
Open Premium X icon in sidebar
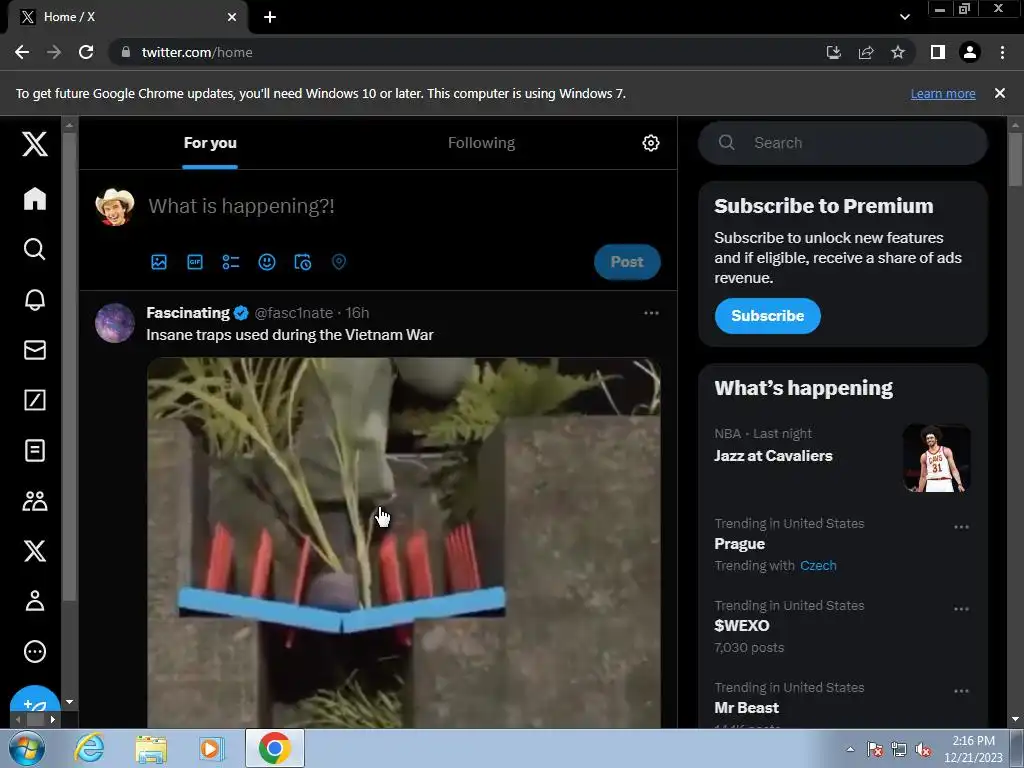[35, 551]
